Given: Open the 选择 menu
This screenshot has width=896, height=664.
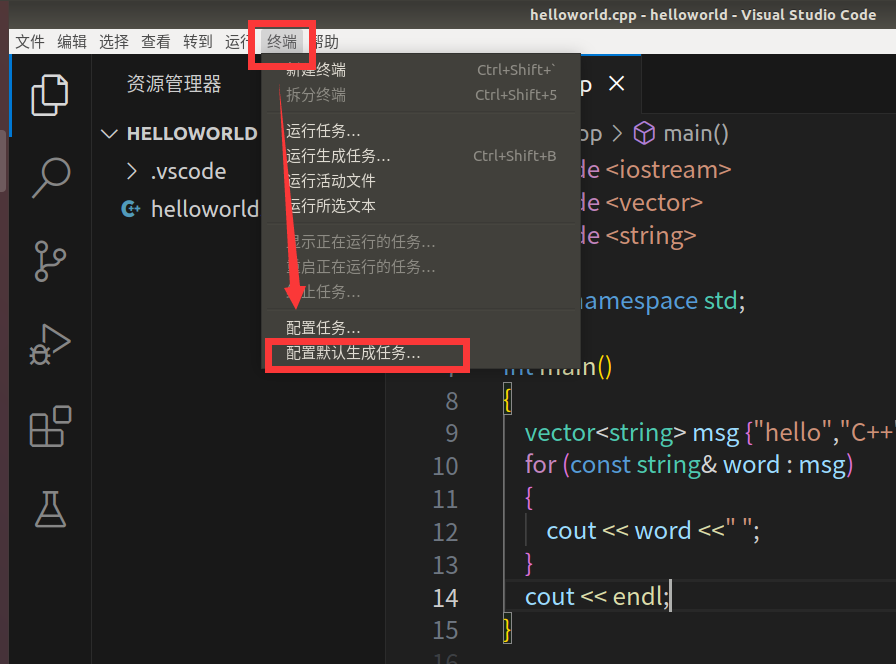Looking at the screenshot, I should coord(114,42).
